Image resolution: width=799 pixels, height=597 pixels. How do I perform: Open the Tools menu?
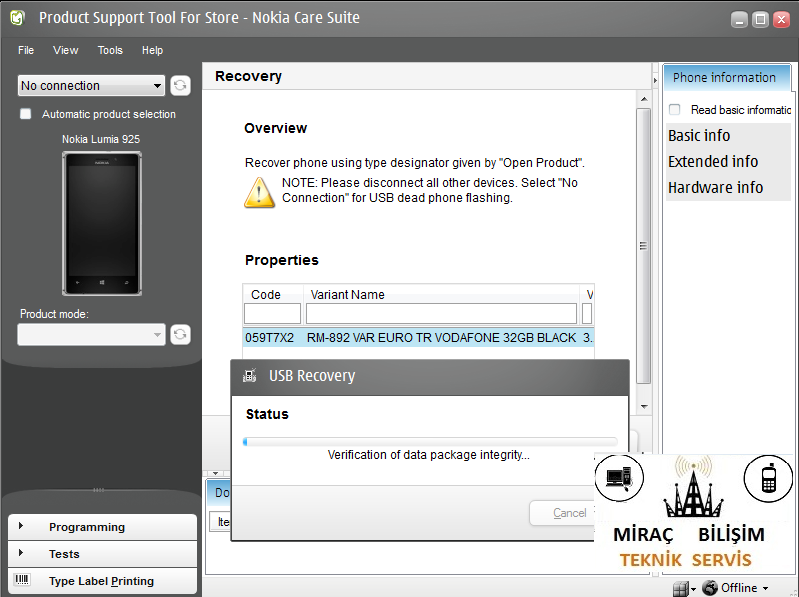[x=110, y=50]
